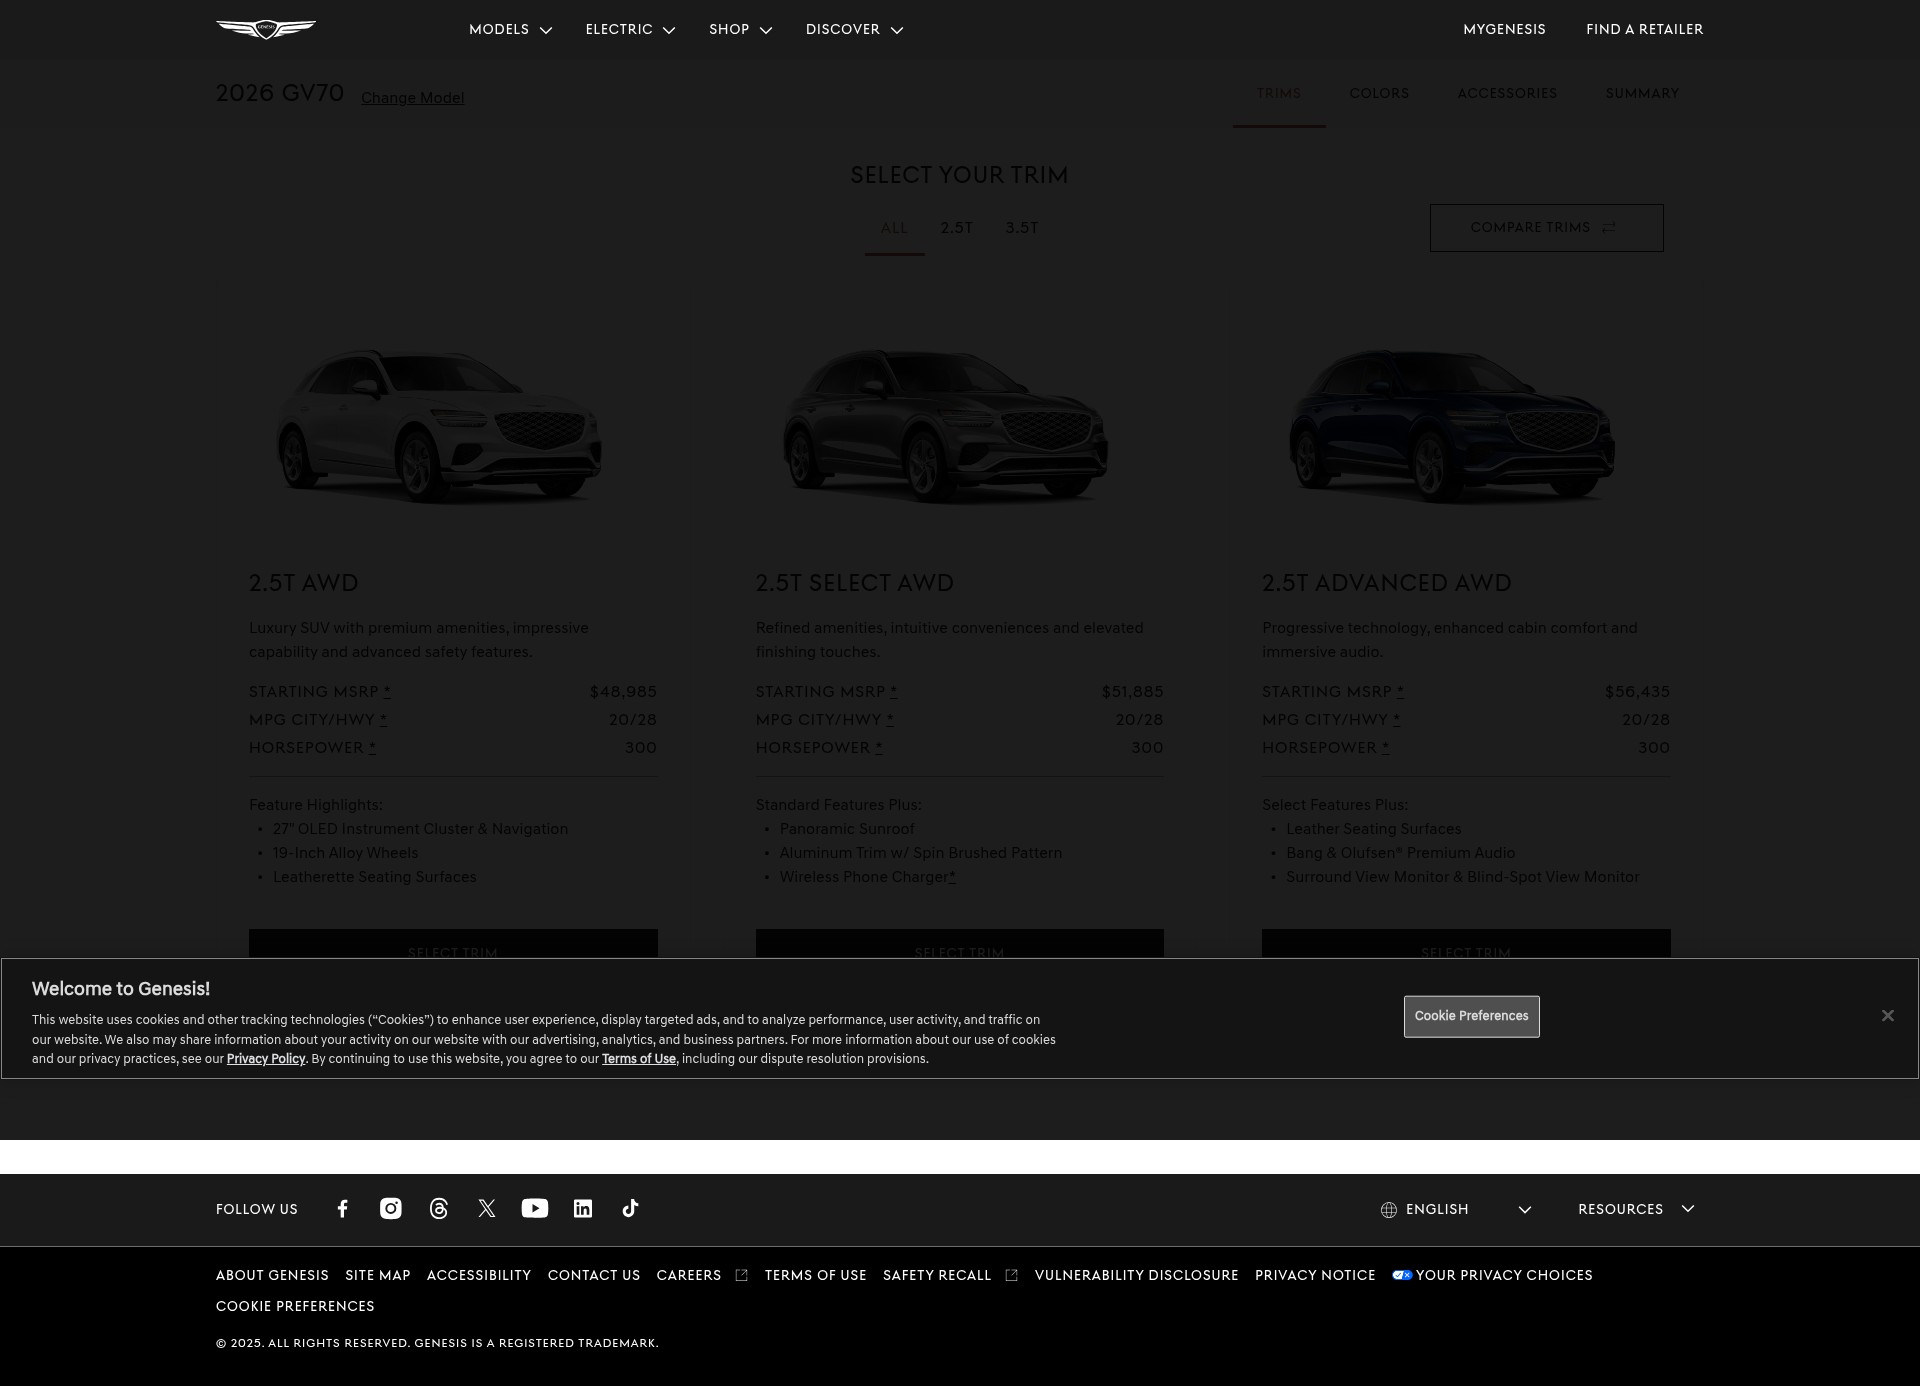This screenshot has width=1920, height=1387.
Task: Expand the Resources dropdown
Action: (x=1637, y=1210)
